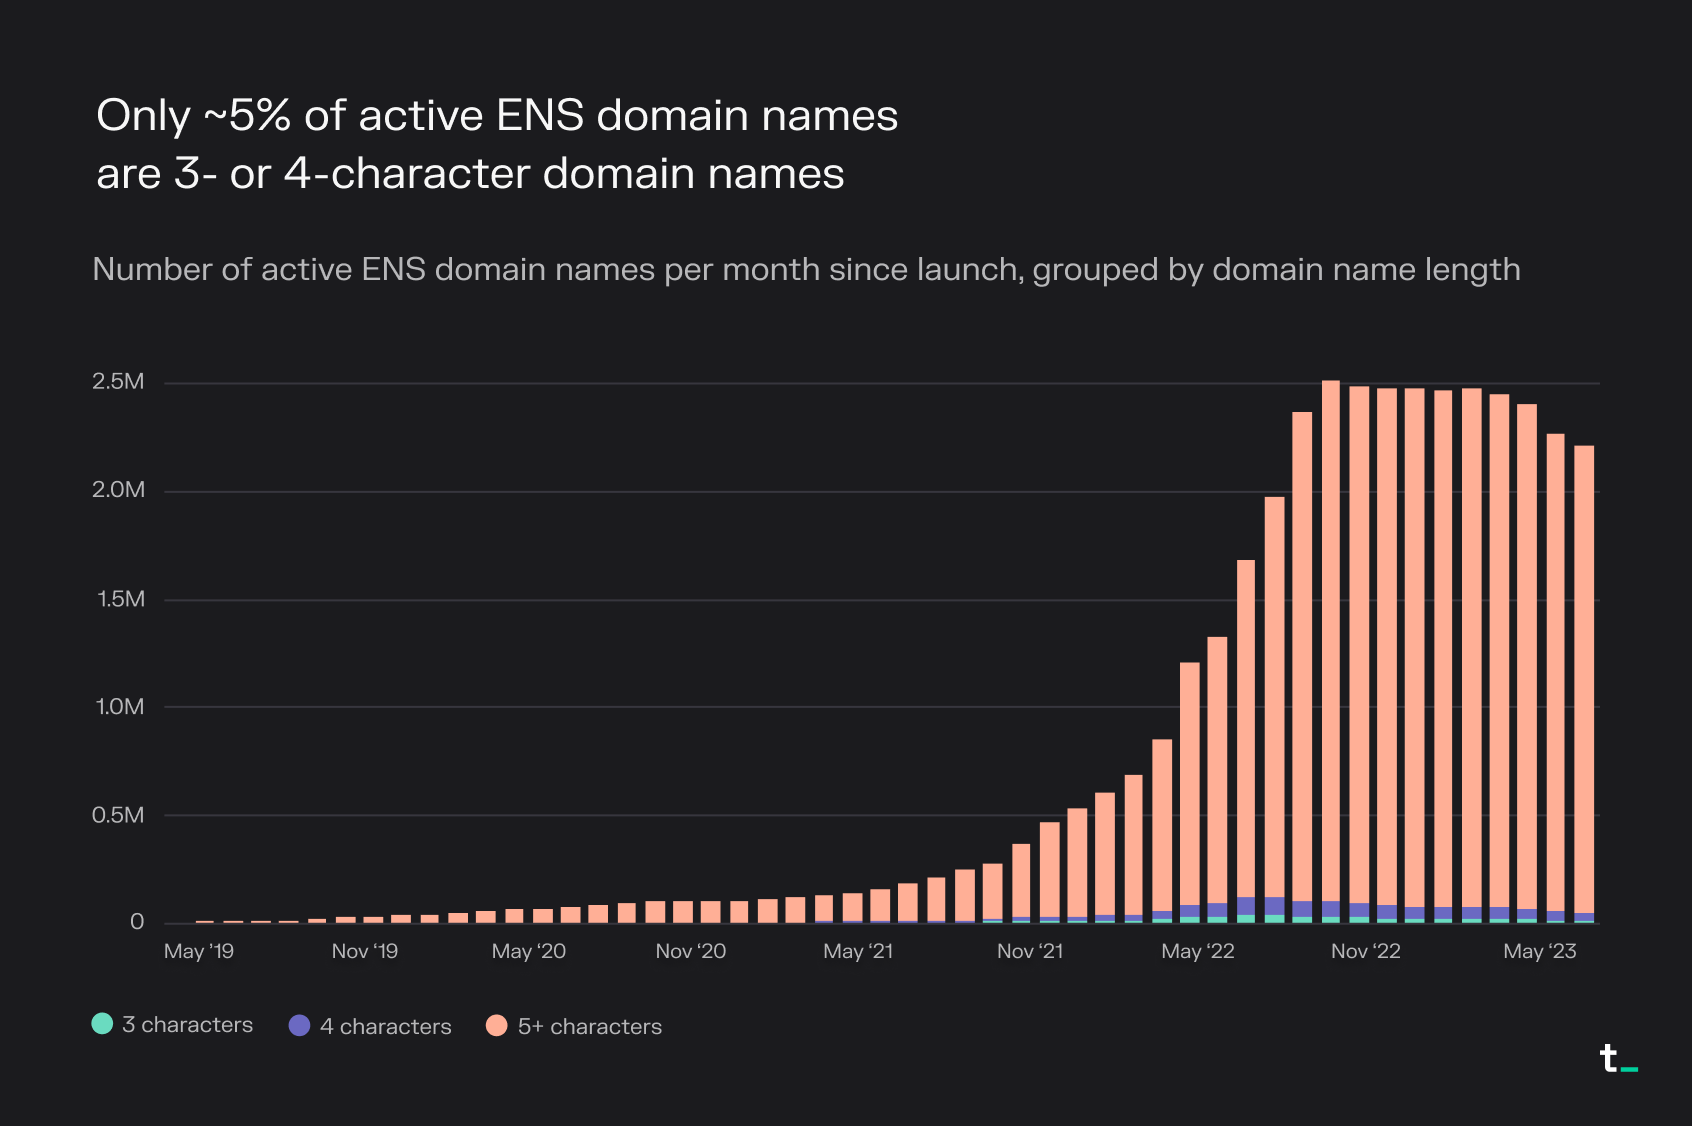Viewport: 1692px width, 1126px height.
Task: Click the purple 4 characters legend dot
Action: tap(299, 1026)
